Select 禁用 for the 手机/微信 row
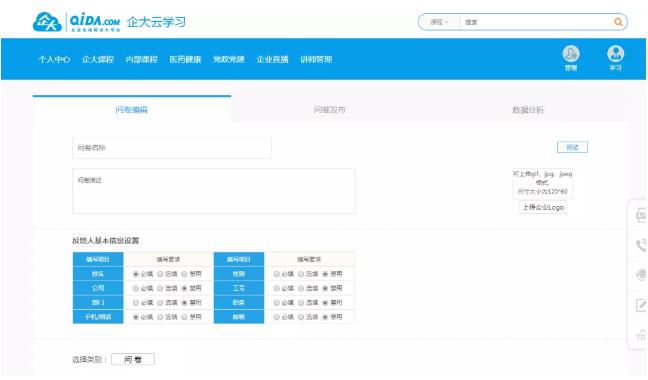The image size is (648, 380). (184, 317)
